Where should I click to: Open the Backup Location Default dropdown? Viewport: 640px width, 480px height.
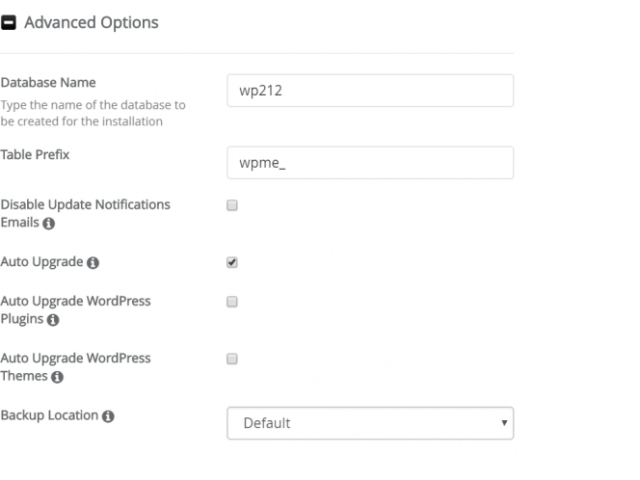point(370,423)
